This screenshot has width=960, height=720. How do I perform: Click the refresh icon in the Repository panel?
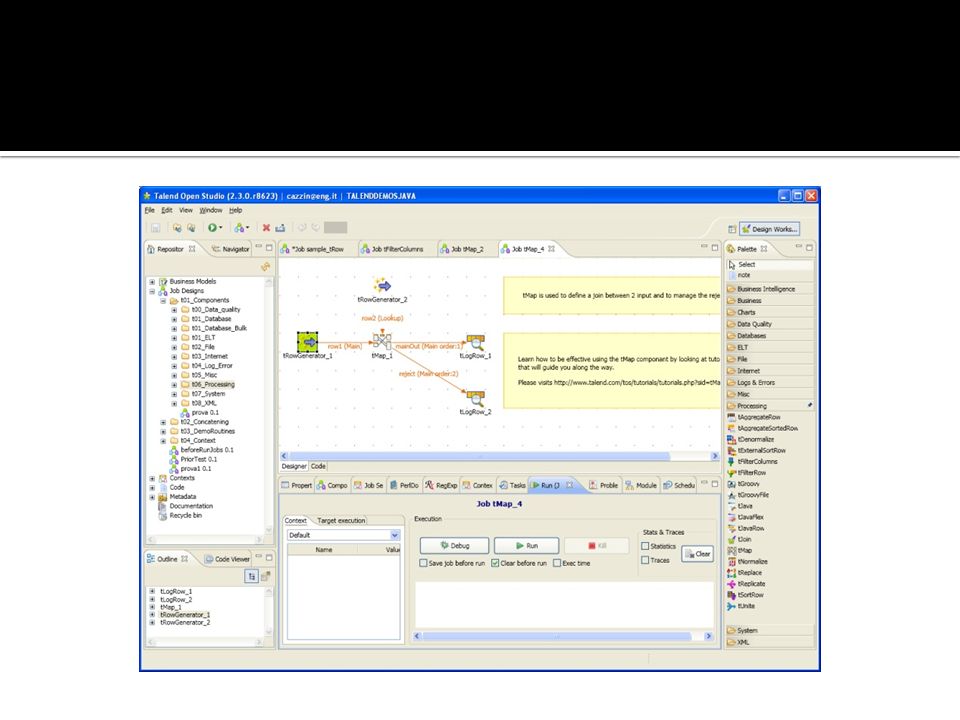265,267
